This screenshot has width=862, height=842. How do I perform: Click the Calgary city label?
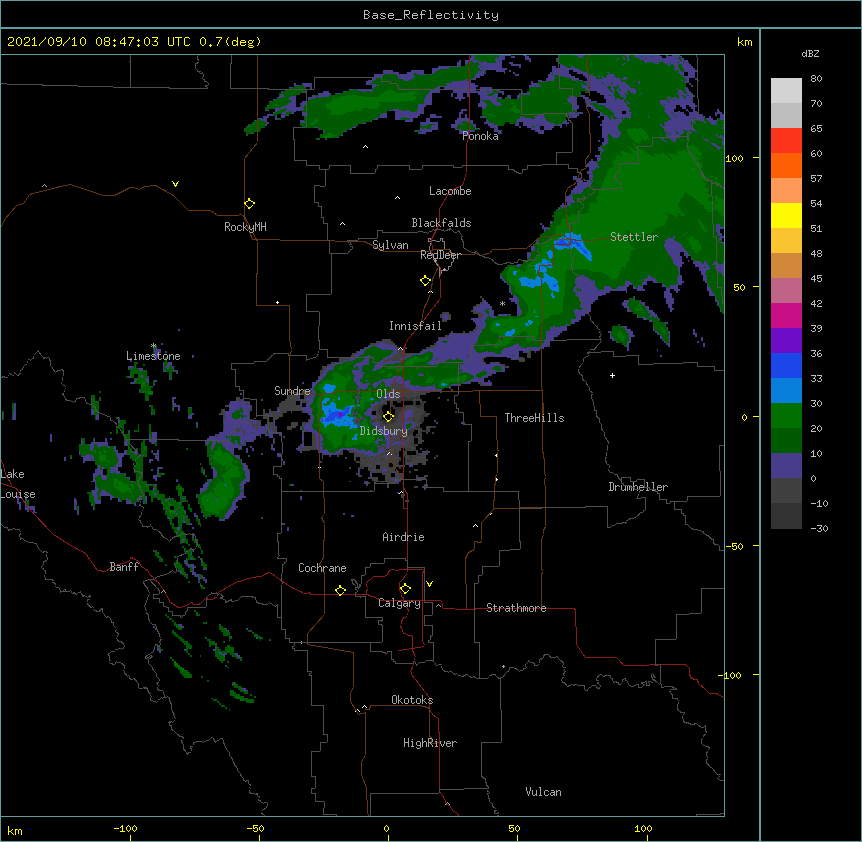point(400,603)
